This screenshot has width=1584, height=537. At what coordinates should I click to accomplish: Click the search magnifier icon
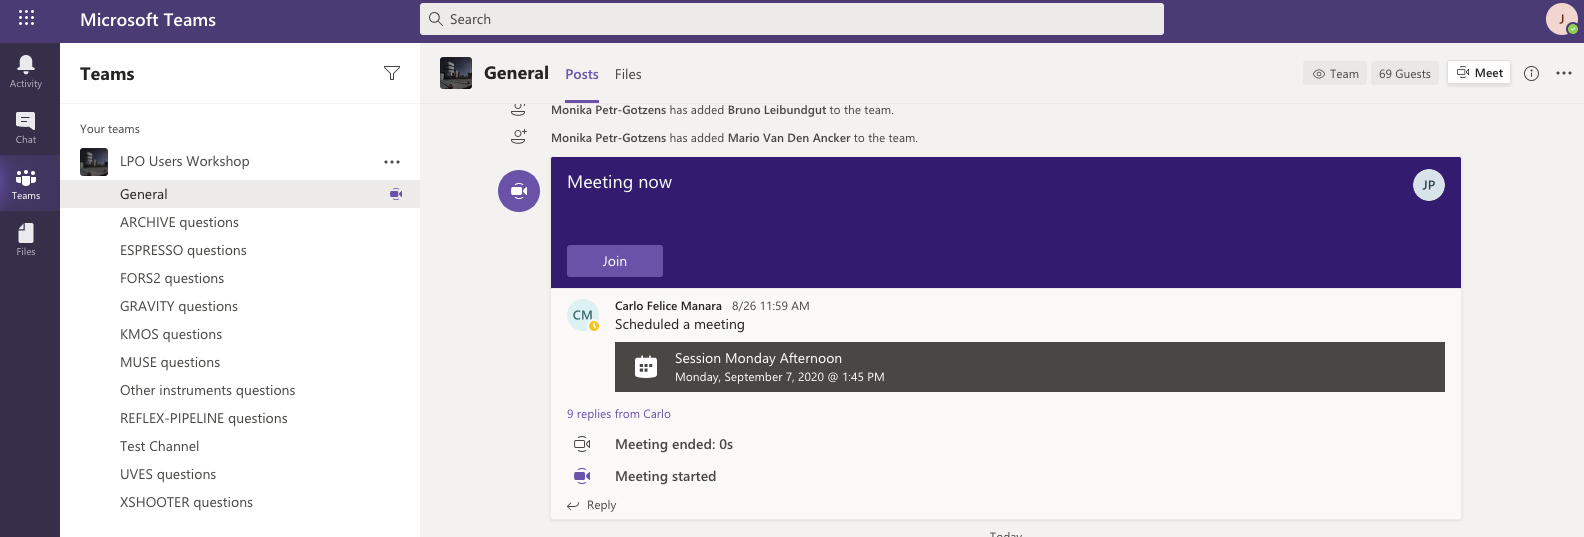(436, 19)
